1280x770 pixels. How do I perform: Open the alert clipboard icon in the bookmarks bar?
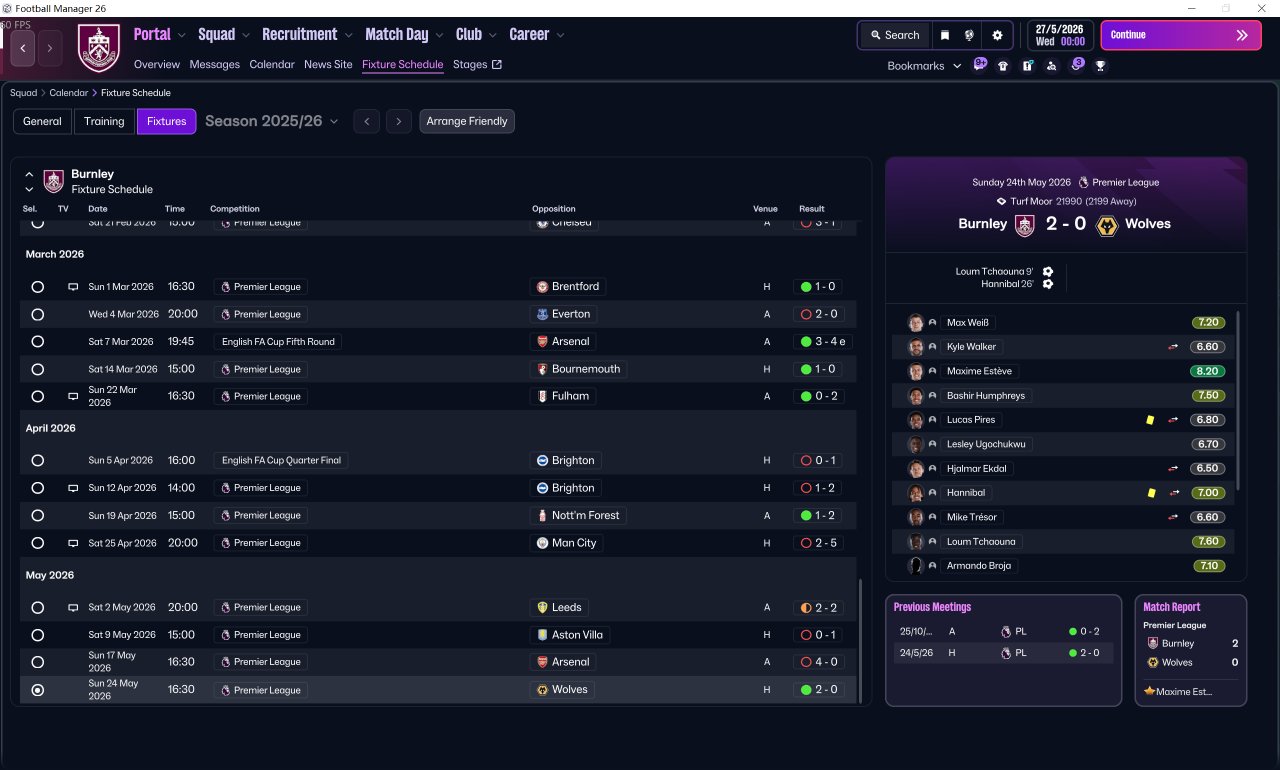[x=1027, y=66]
